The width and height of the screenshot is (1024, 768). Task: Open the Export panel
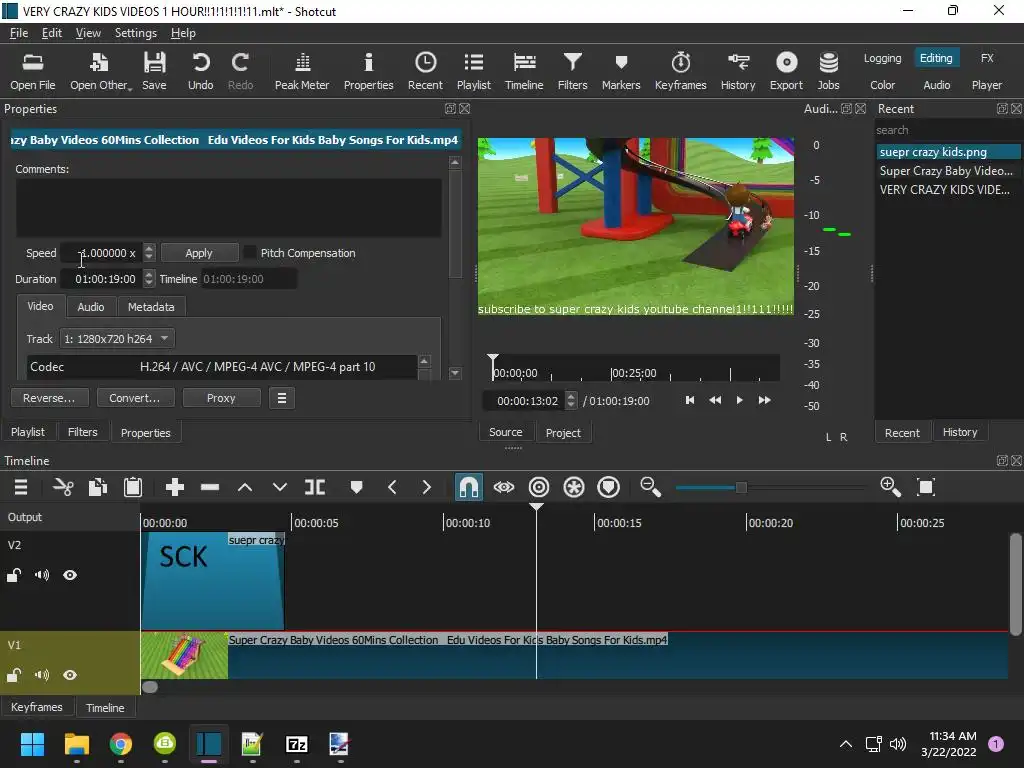[786, 71]
